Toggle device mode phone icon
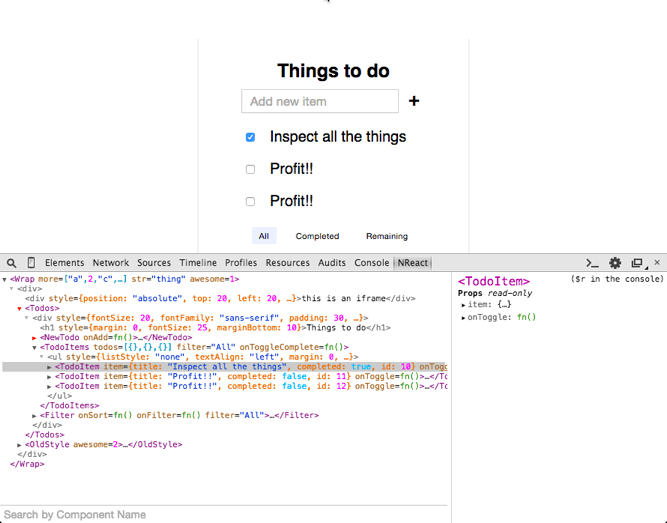Image resolution: width=667 pixels, height=523 pixels. [x=31, y=263]
